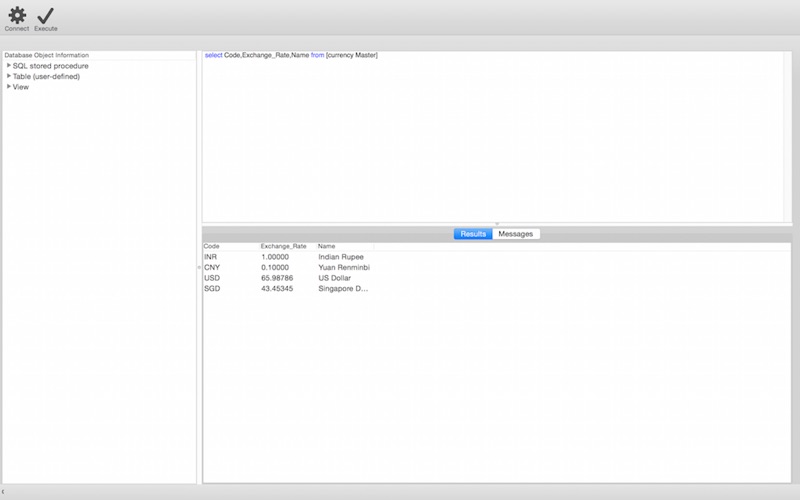
Task: Select the US Dollar name cell
Action: 334,278
